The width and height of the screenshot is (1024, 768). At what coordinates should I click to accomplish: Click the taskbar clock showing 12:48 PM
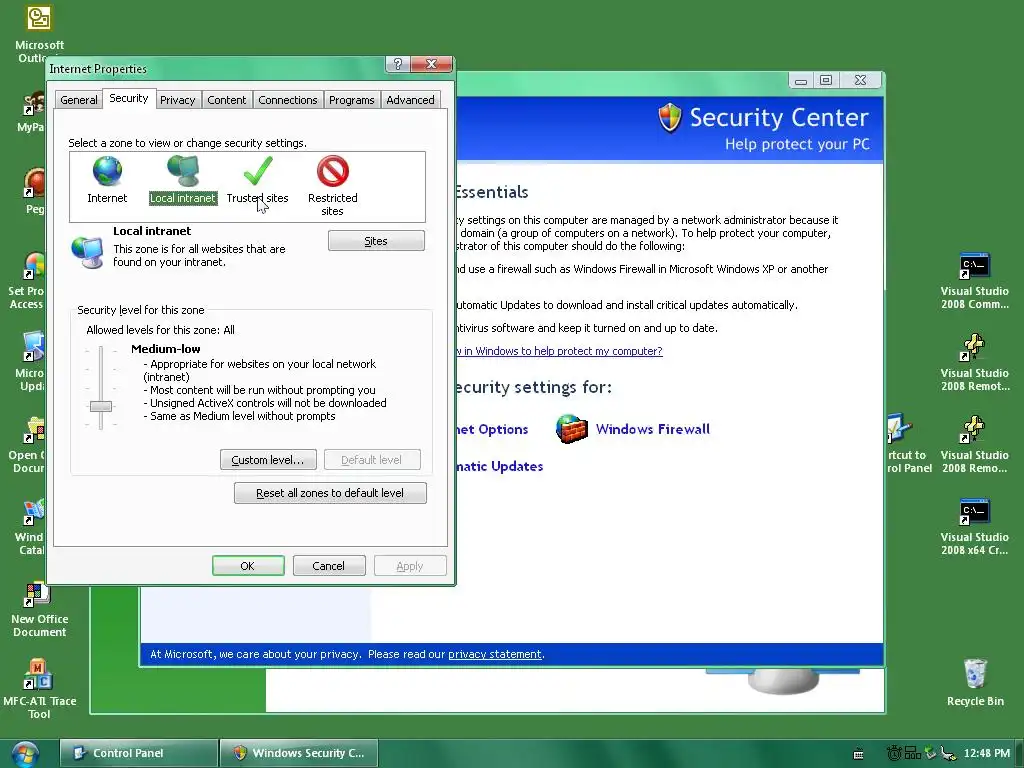pos(986,753)
